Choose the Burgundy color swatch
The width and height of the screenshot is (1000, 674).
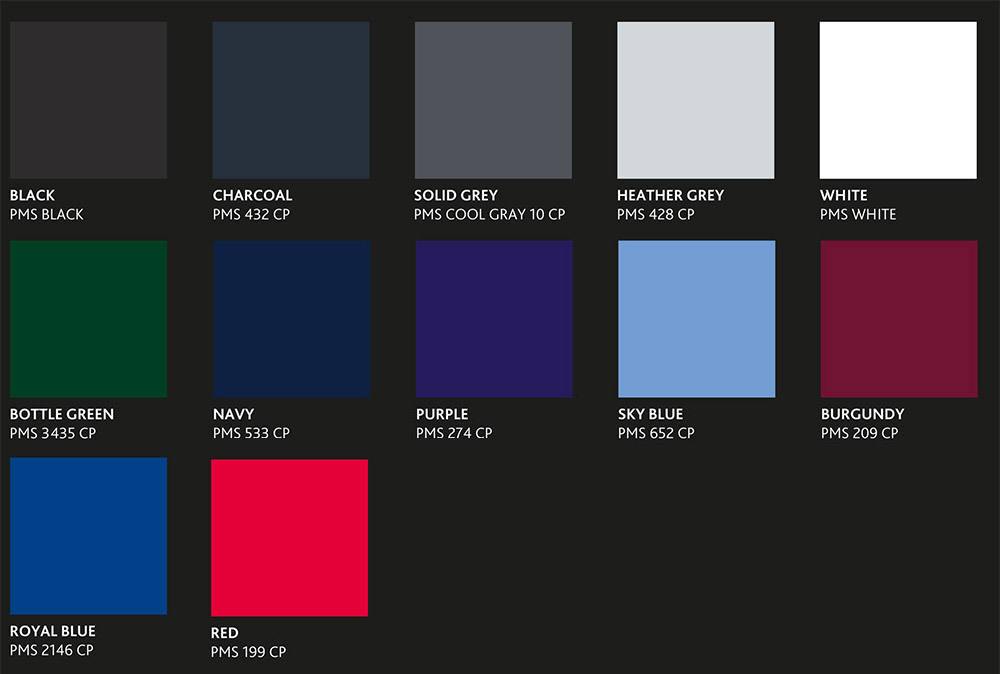899,319
